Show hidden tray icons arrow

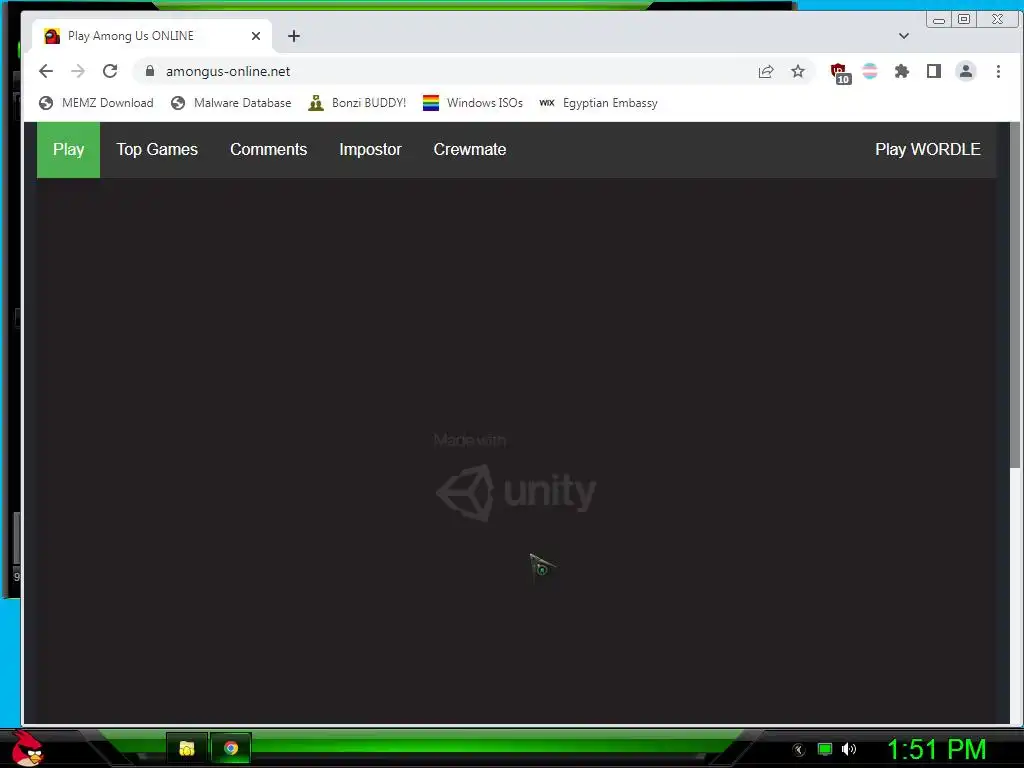coord(799,750)
